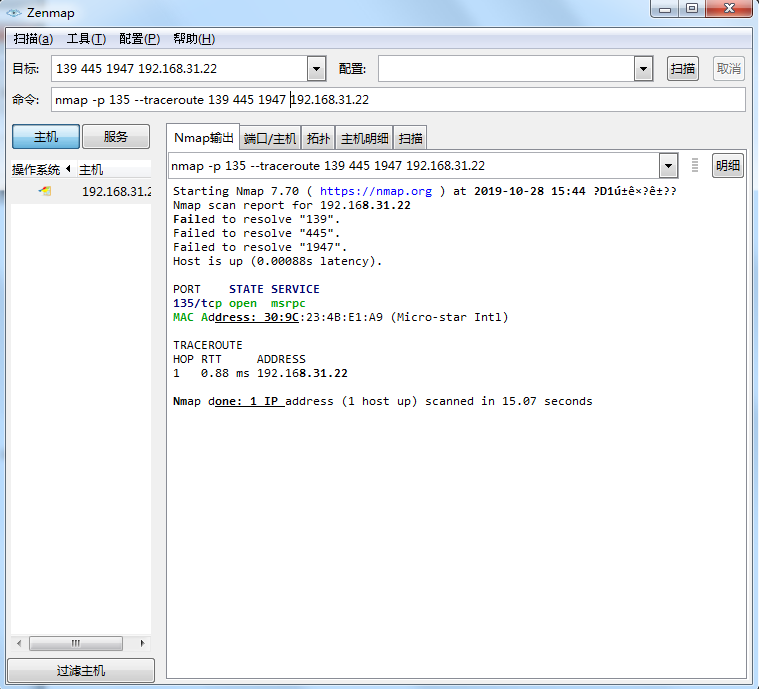
Task: Click the Zenmap eye icon in title bar
Action: [x=14, y=13]
